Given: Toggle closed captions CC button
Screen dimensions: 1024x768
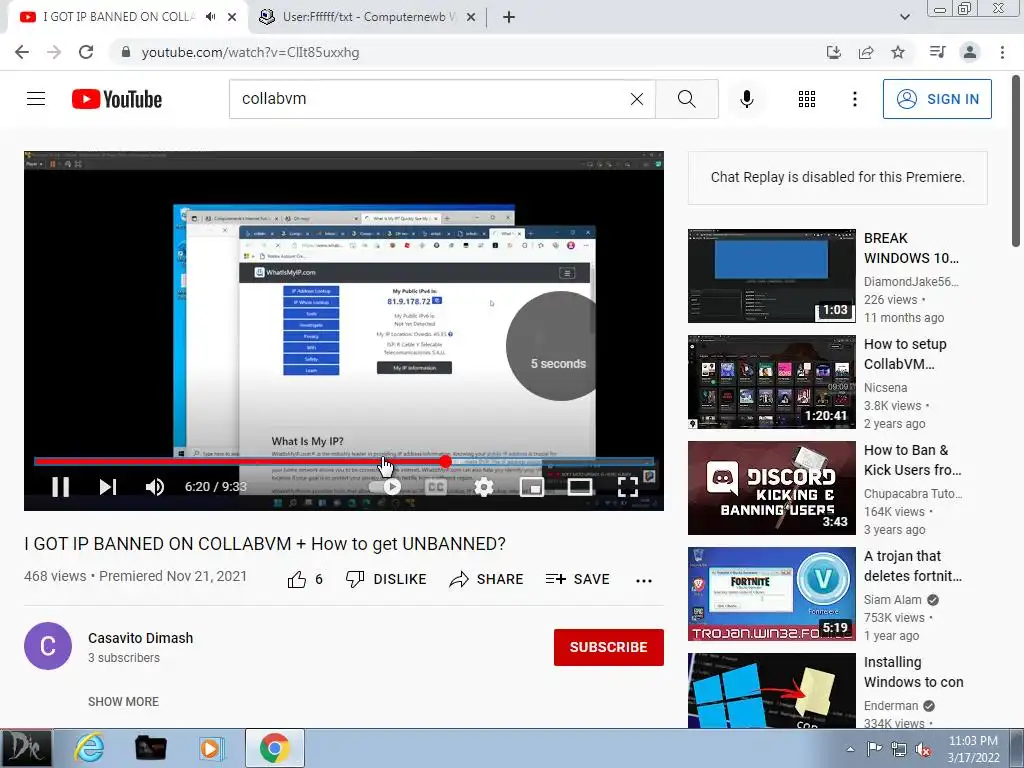Looking at the screenshot, I should tap(436, 487).
